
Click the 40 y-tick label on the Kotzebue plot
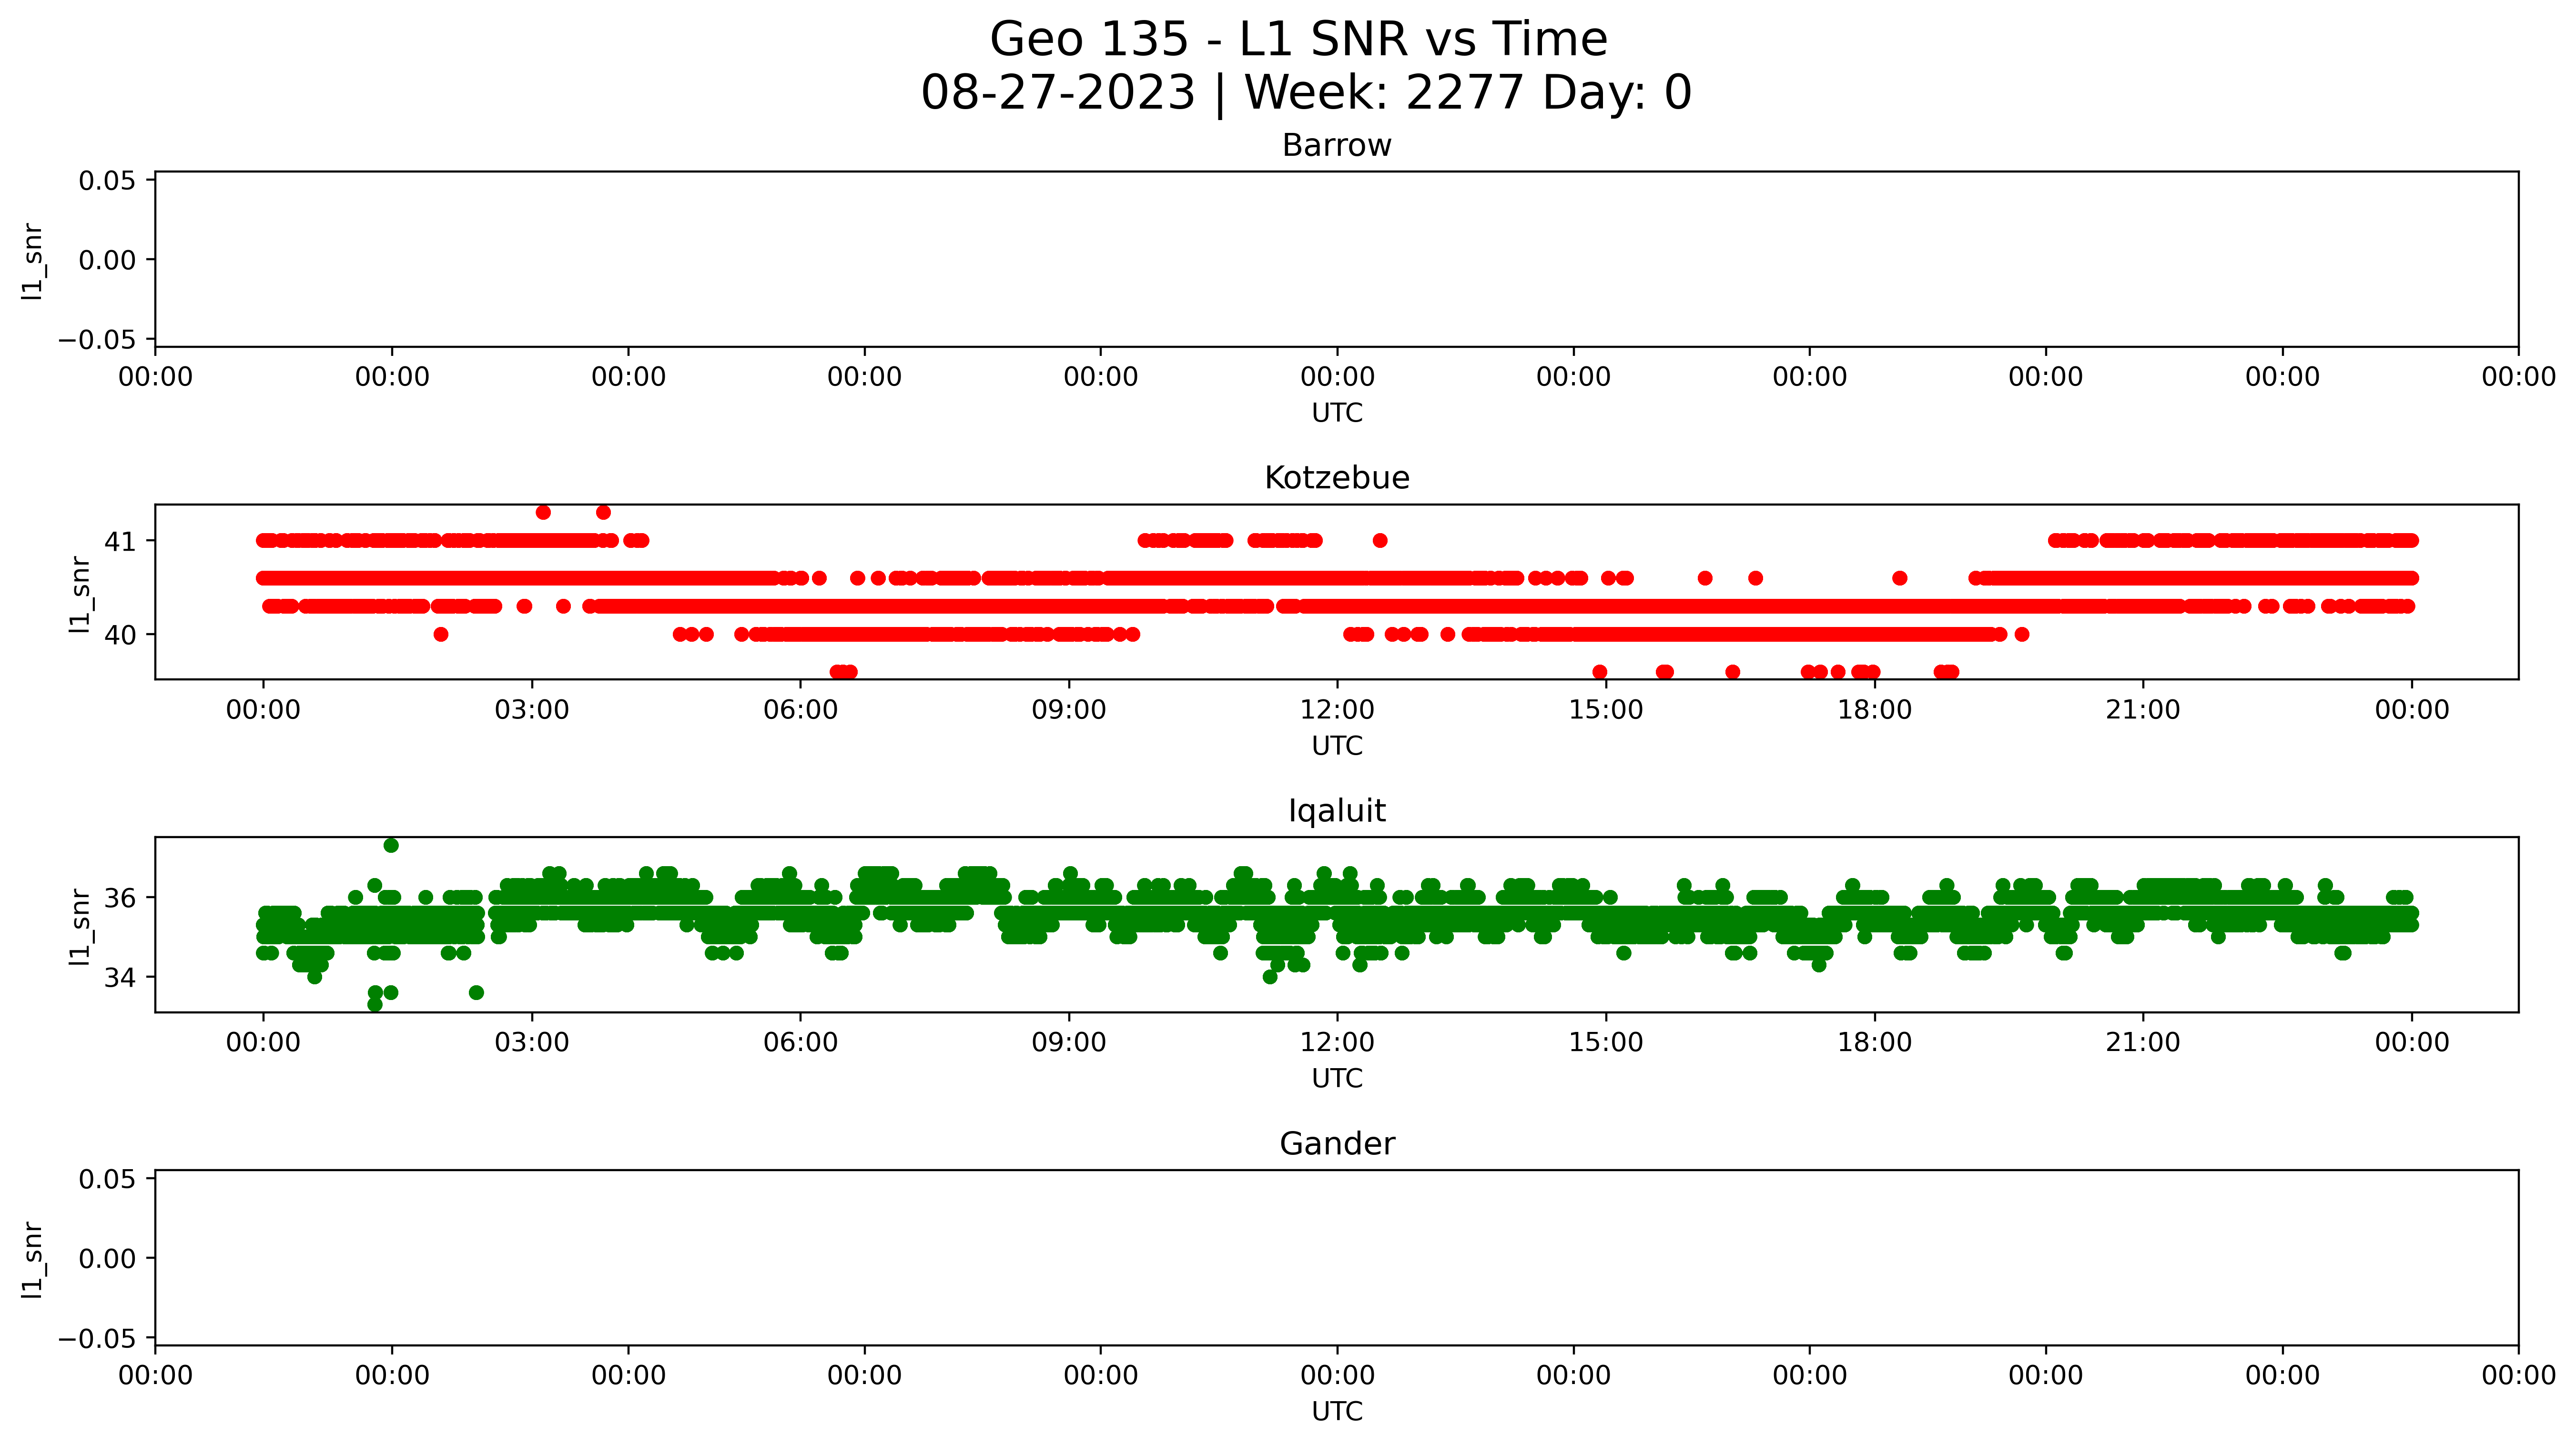(120, 635)
